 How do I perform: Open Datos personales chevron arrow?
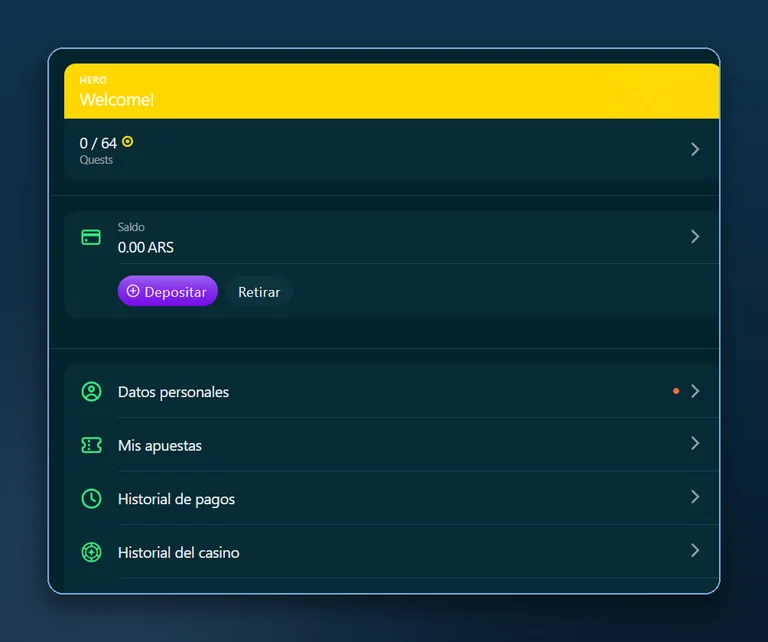[x=695, y=391]
